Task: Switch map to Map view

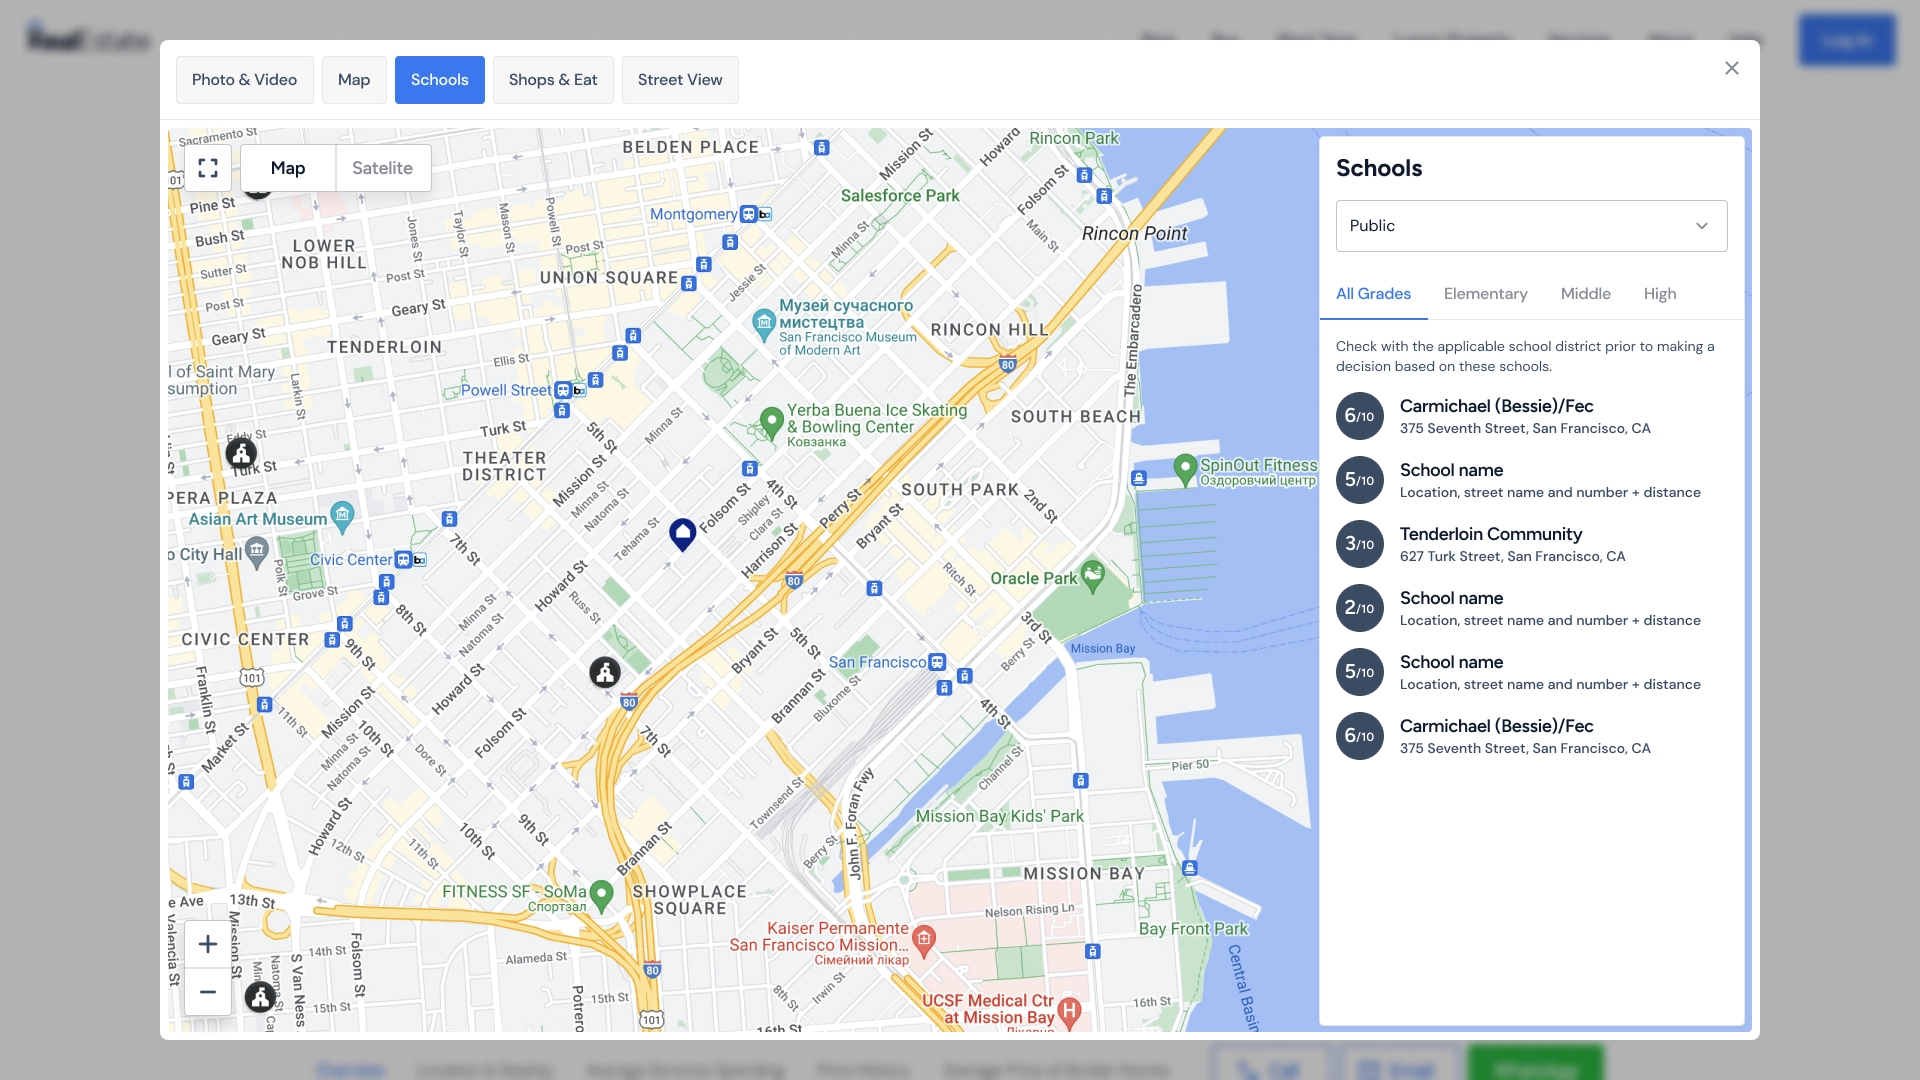Action: pyautogui.click(x=288, y=168)
